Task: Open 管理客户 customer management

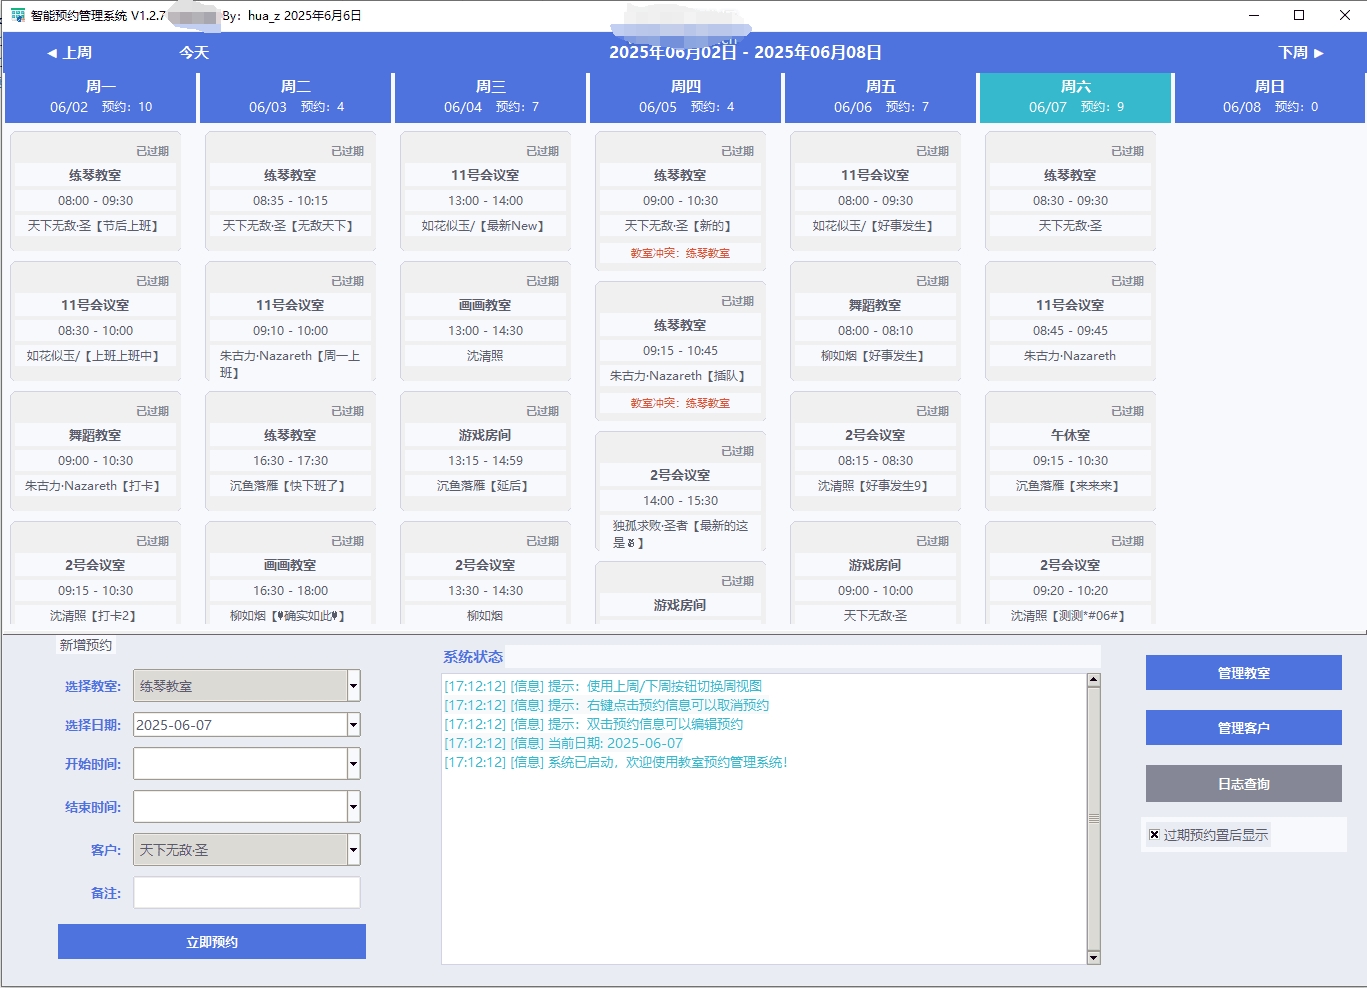Action: [x=1243, y=727]
